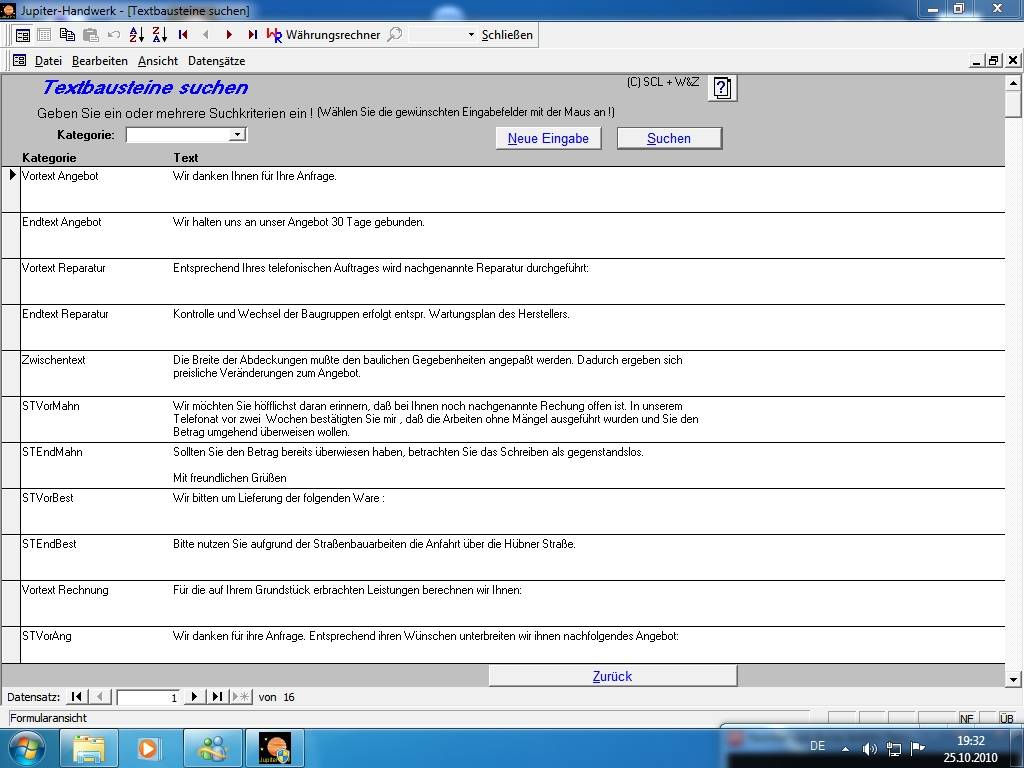Click the help question mark icon
Screen dimensions: 1024x768
coord(723,88)
